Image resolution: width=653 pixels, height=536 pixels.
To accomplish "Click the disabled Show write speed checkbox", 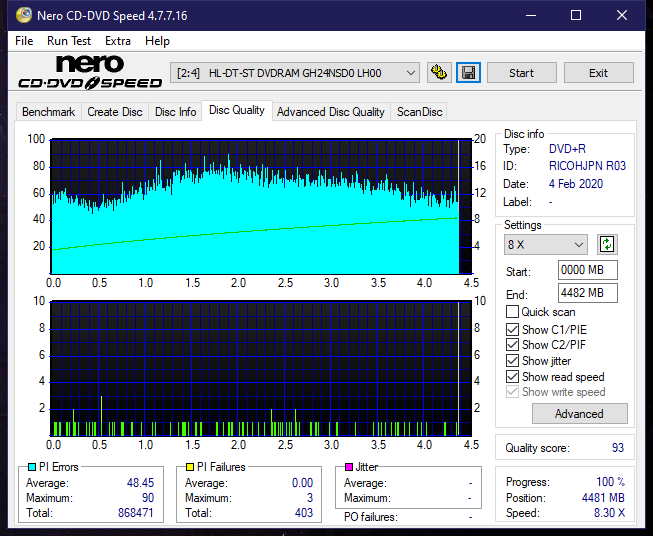I will click(512, 392).
